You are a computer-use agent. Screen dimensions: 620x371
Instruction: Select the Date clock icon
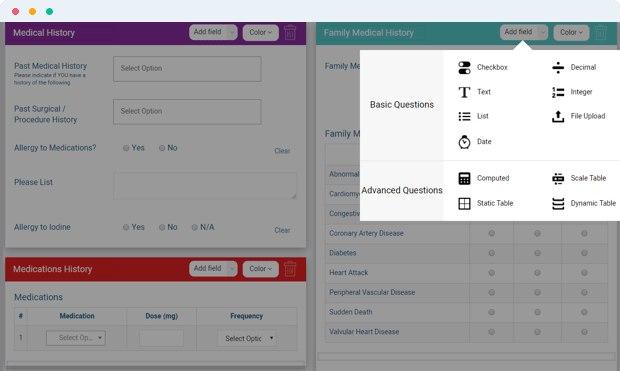pyautogui.click(x=464, y=142)
